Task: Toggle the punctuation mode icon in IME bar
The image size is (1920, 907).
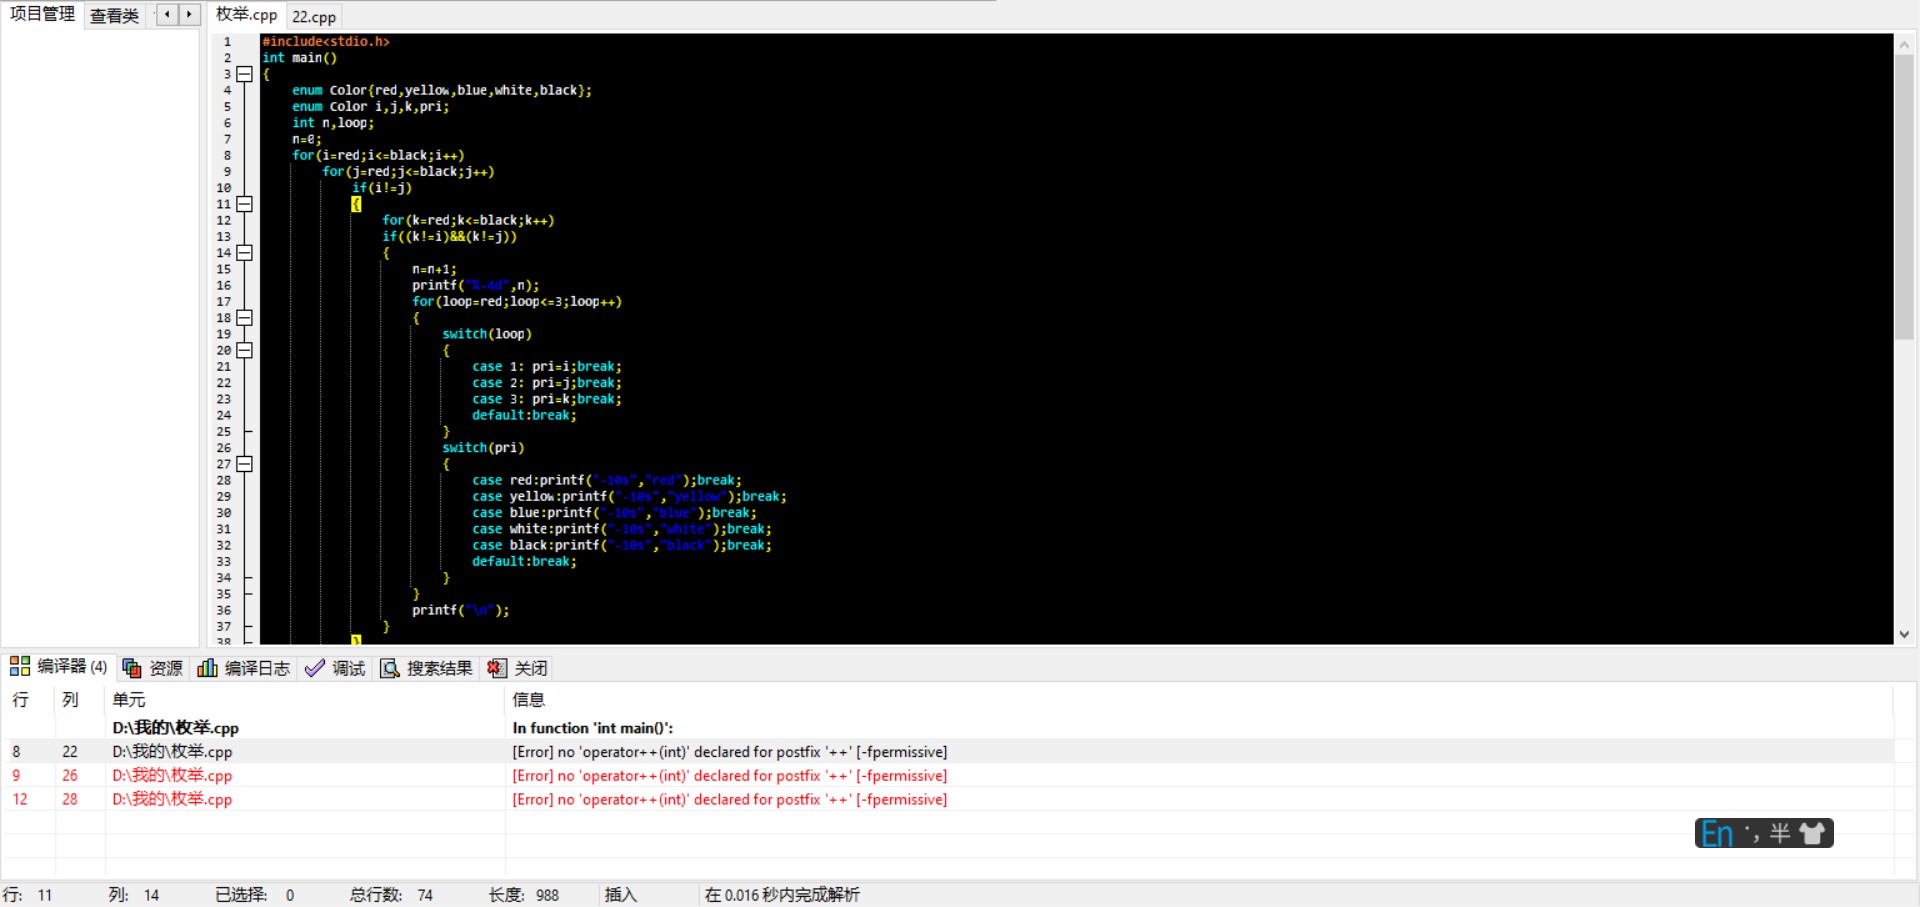Action: tap(1751, 833)
